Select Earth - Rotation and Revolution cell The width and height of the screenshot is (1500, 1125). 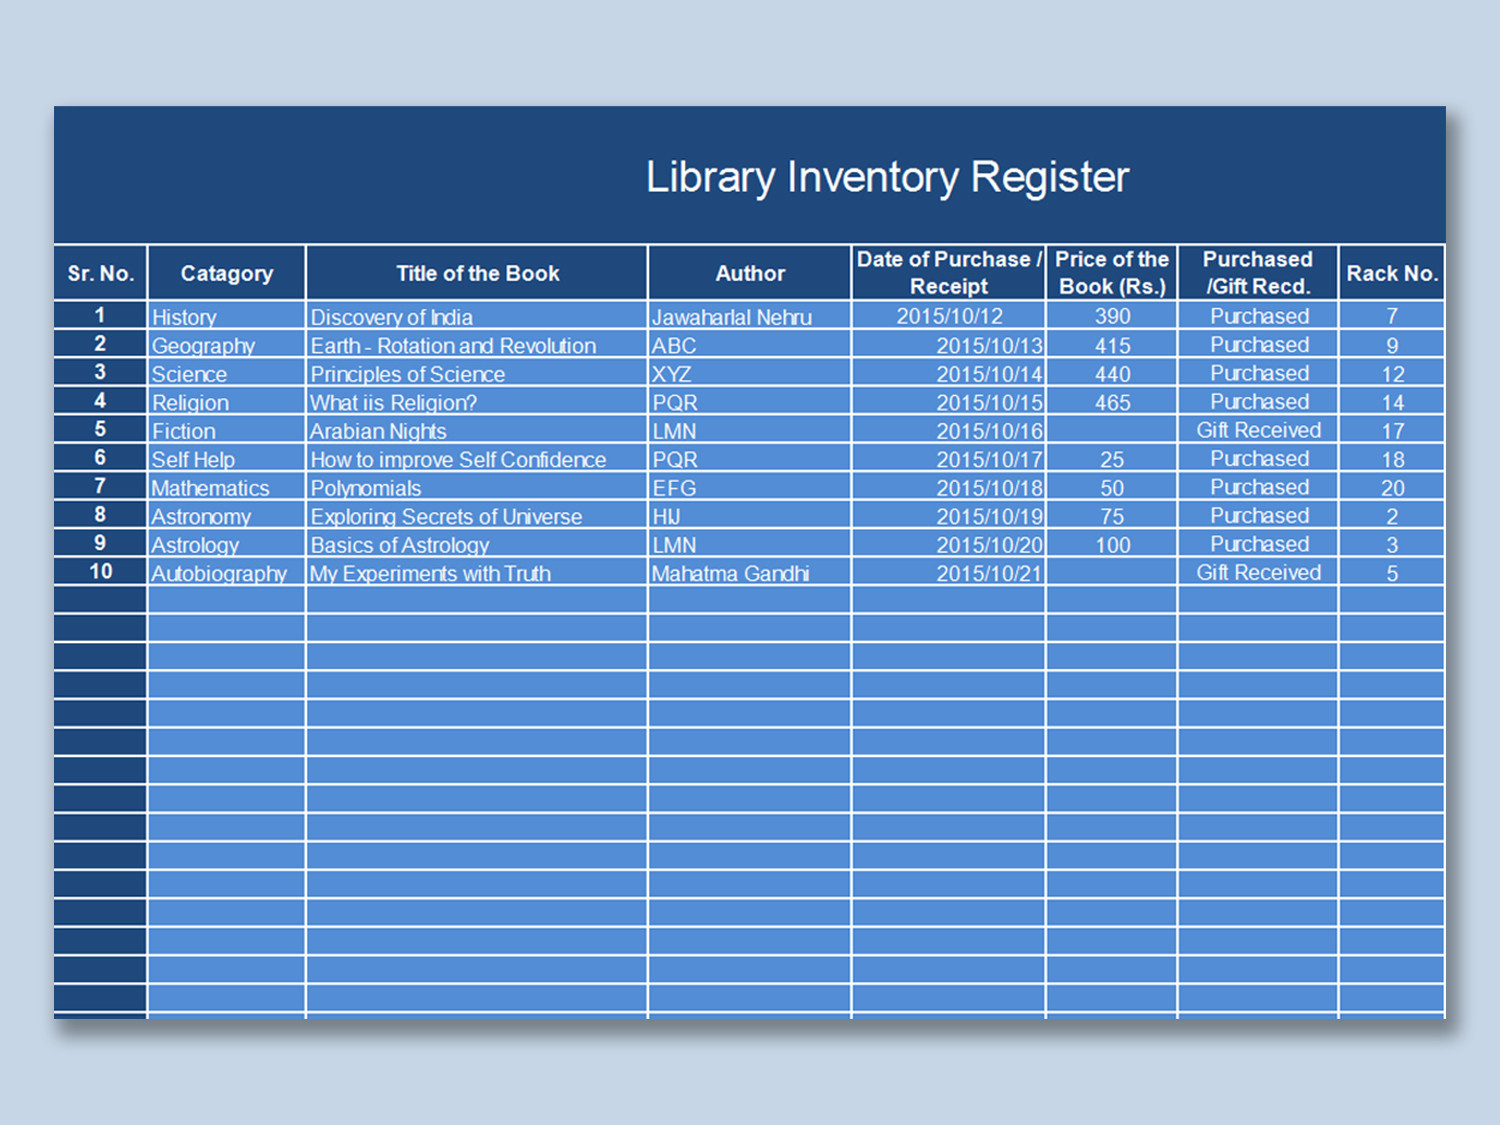click(x=477, y=345)
